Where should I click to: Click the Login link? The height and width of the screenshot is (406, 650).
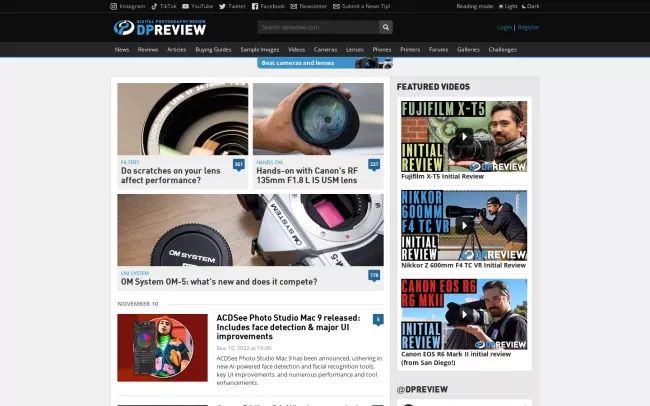click(x=504, y=27)
